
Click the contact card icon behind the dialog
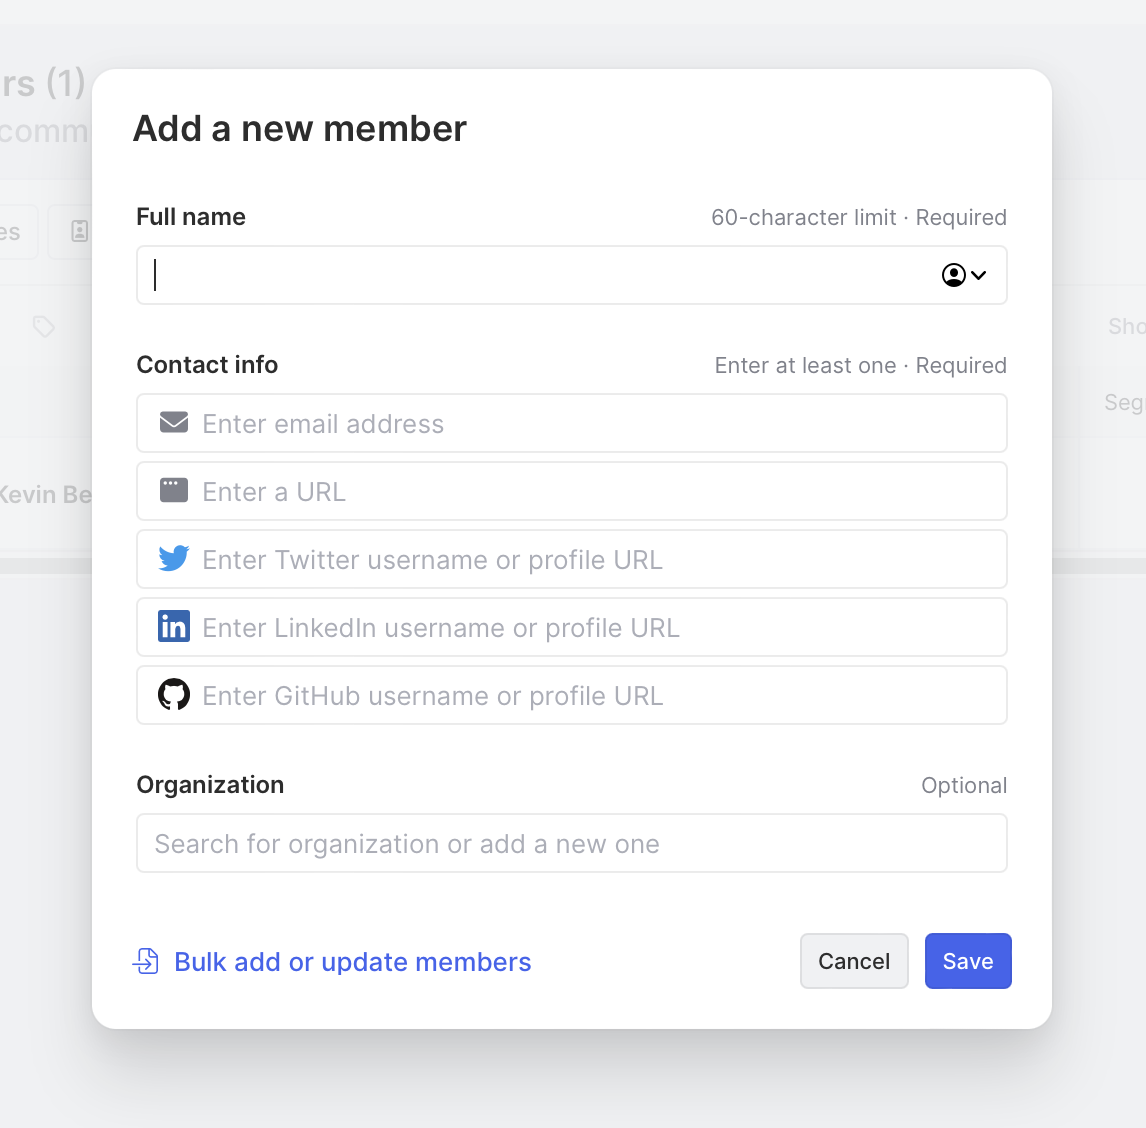click(79, 232)
